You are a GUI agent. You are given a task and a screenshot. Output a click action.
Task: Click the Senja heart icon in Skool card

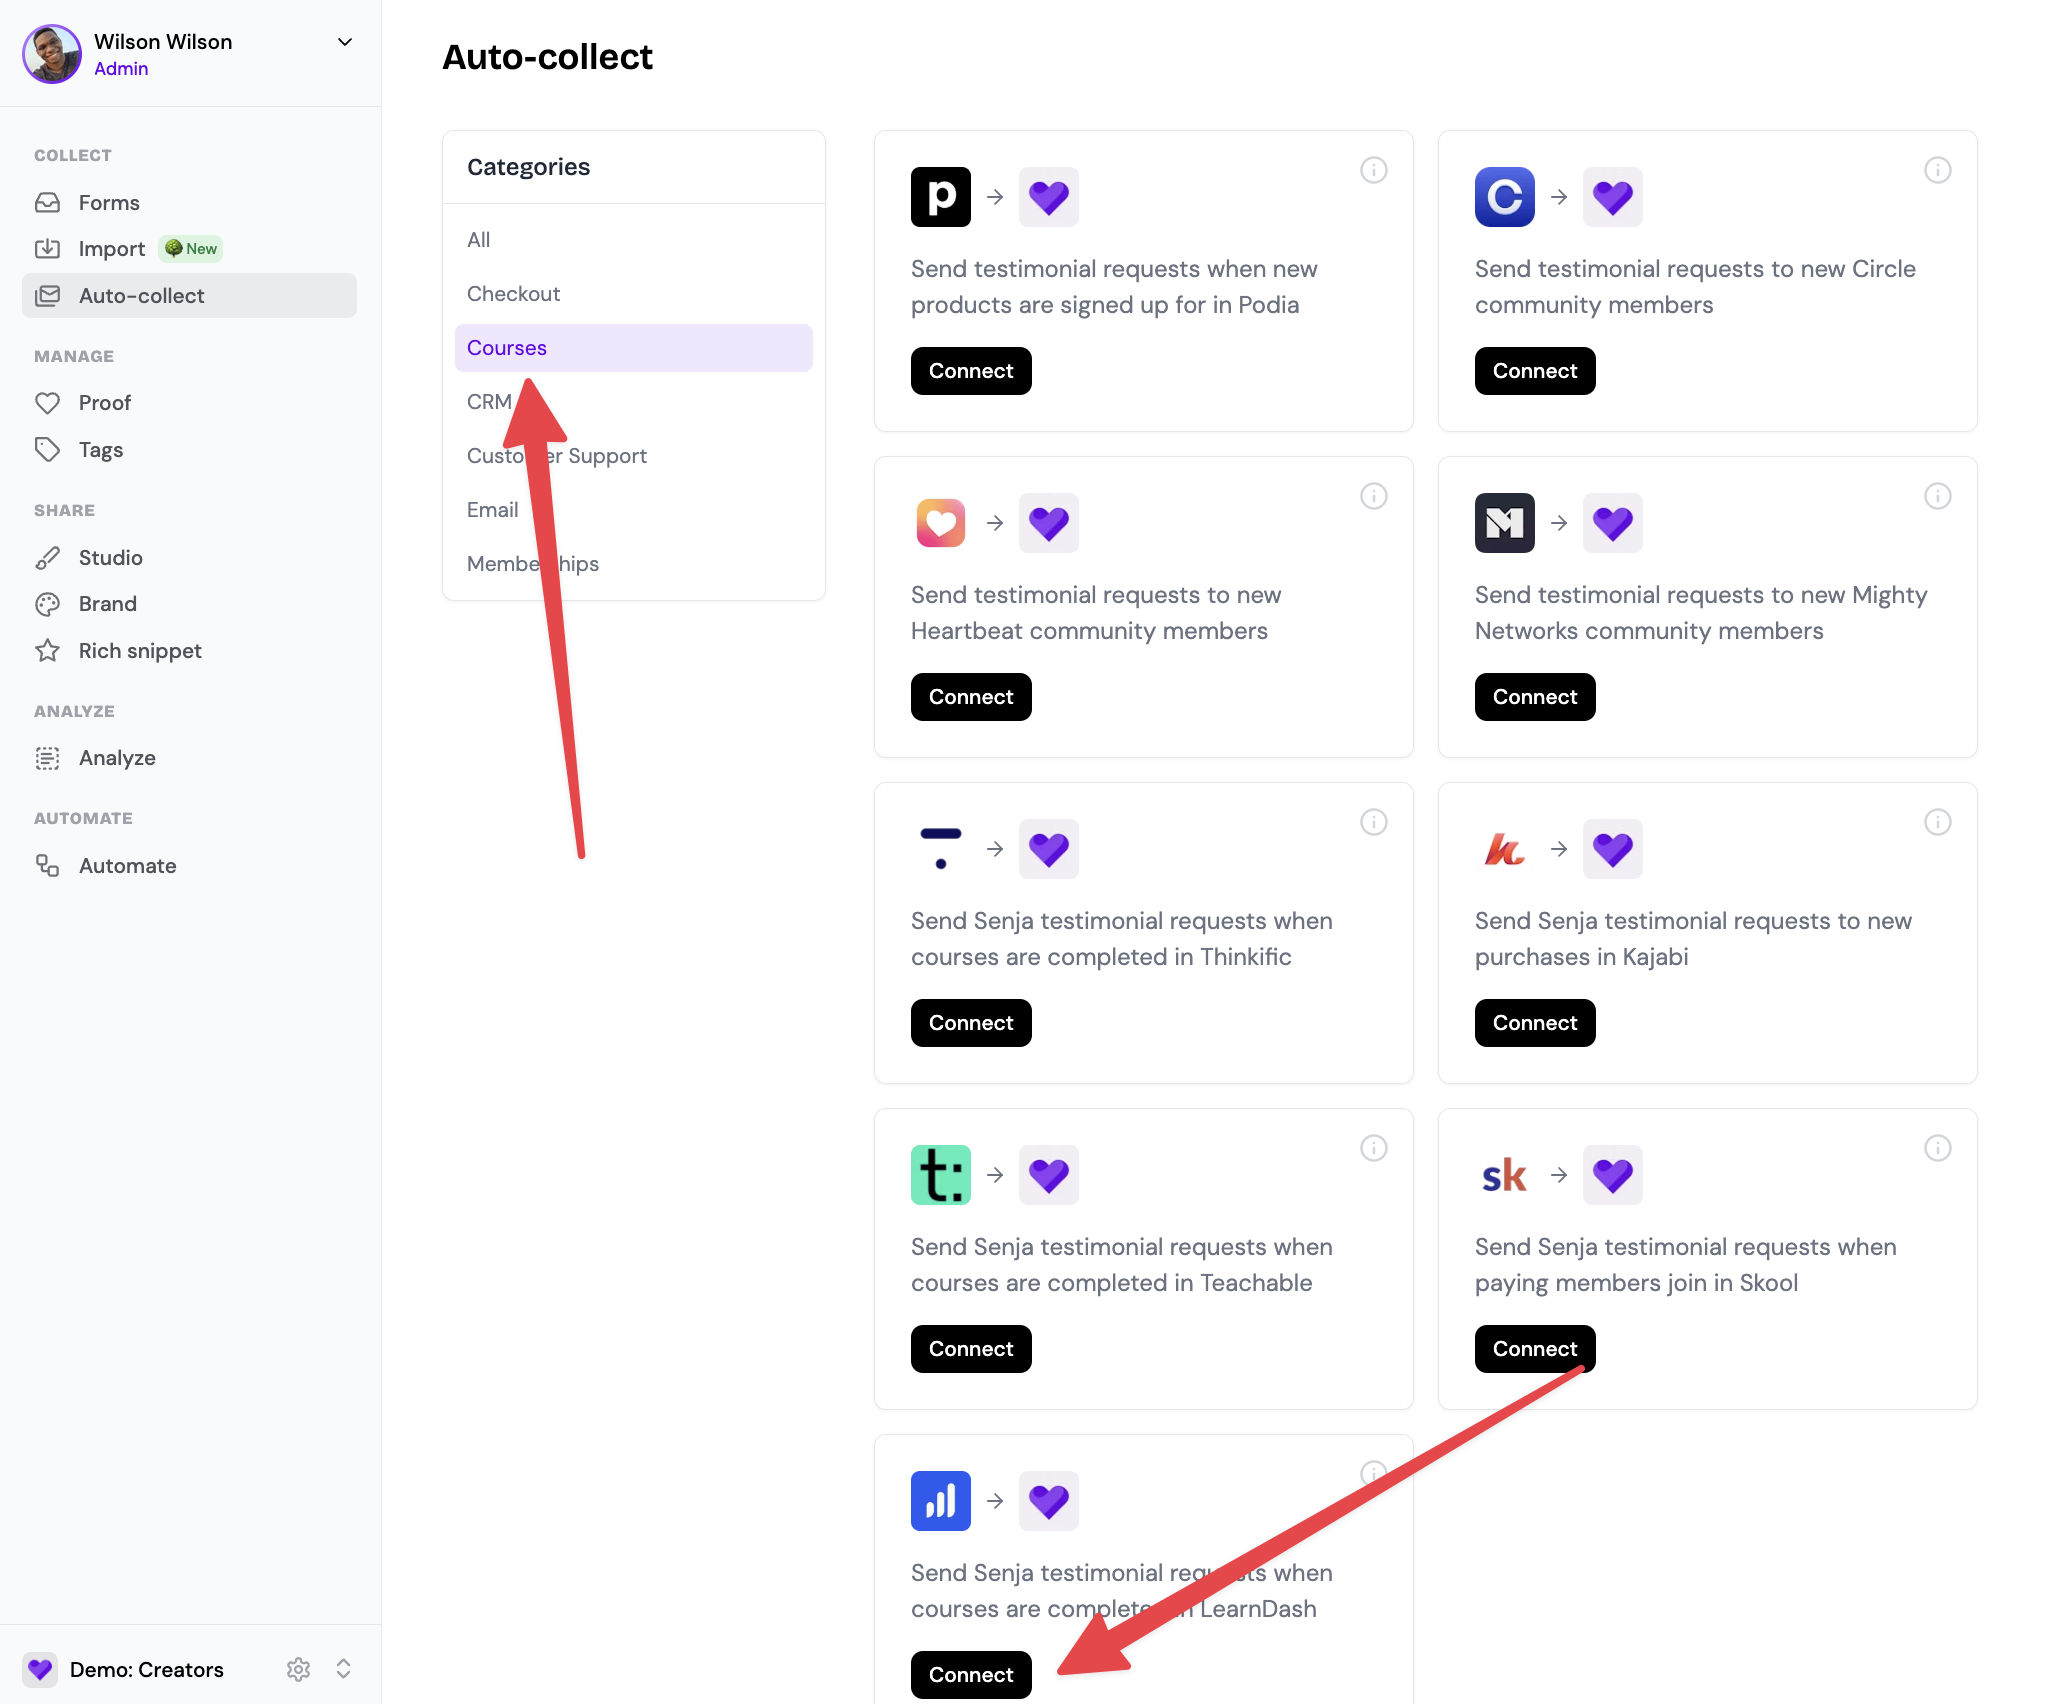click(1613, 1175)
